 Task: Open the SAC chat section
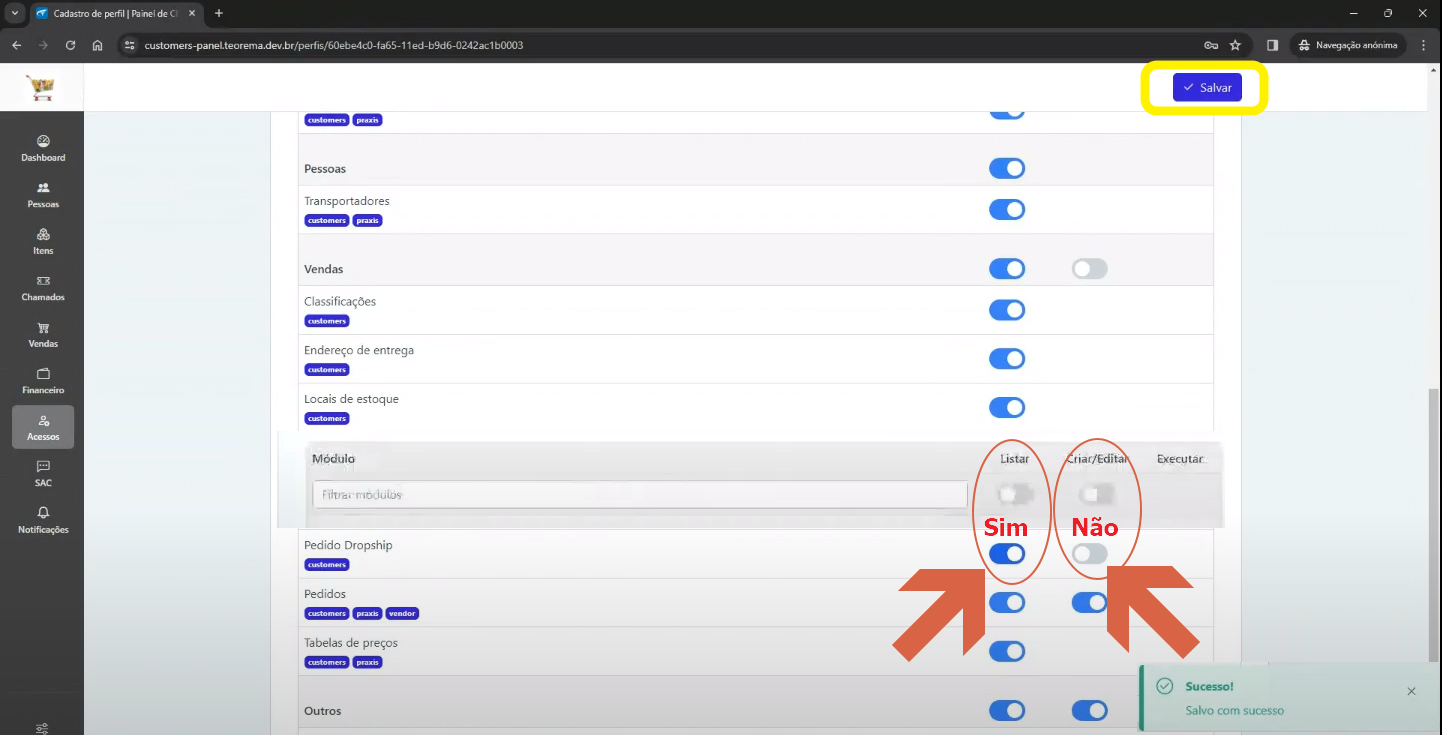coord(43,474)
